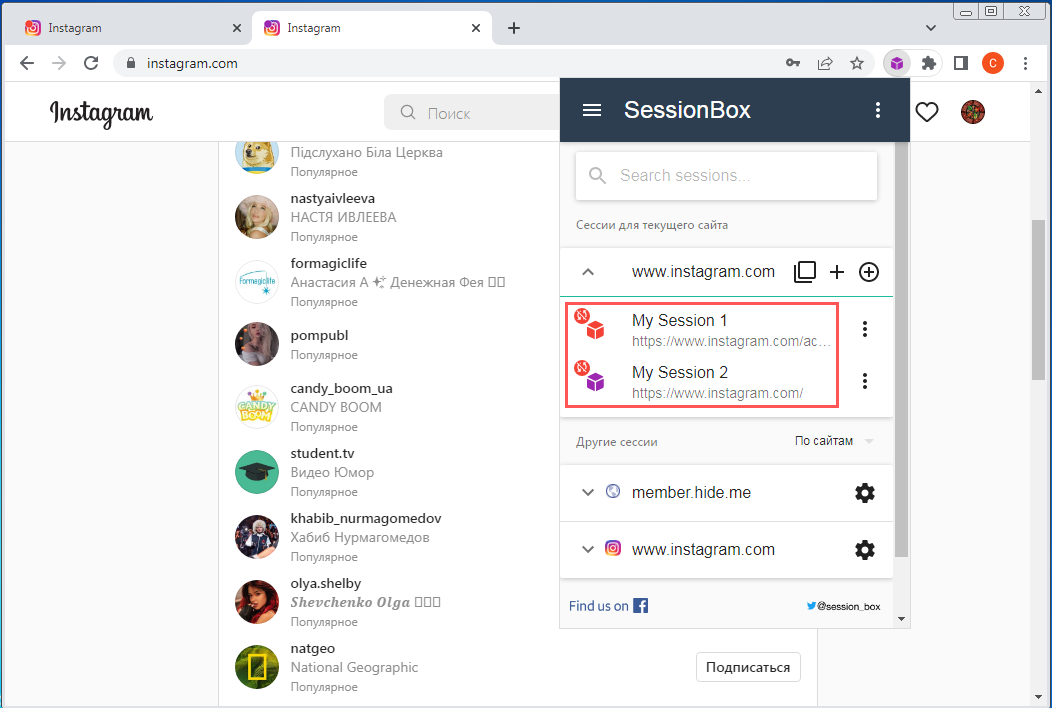Click the student.tv graduation cap avatar
Viewport: 1052px width, 708px height.
[x=257, y=472]
